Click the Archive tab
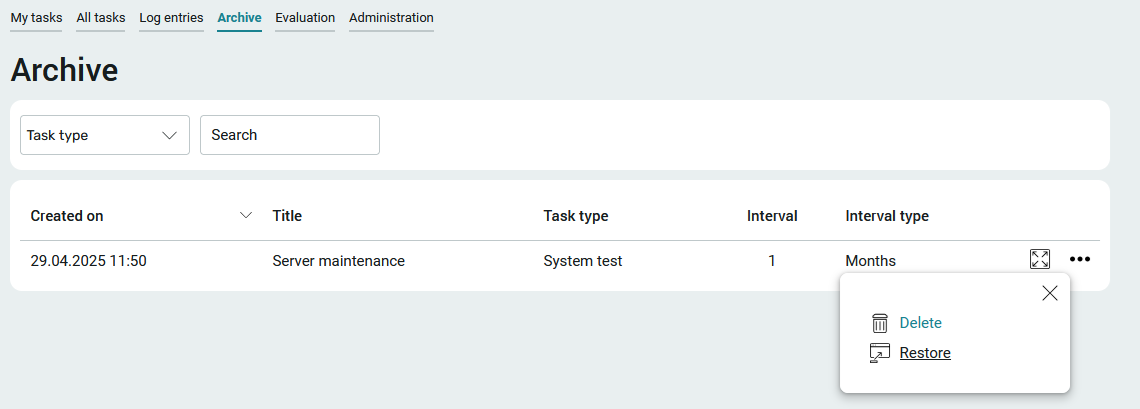 click(x=239, y=18)
